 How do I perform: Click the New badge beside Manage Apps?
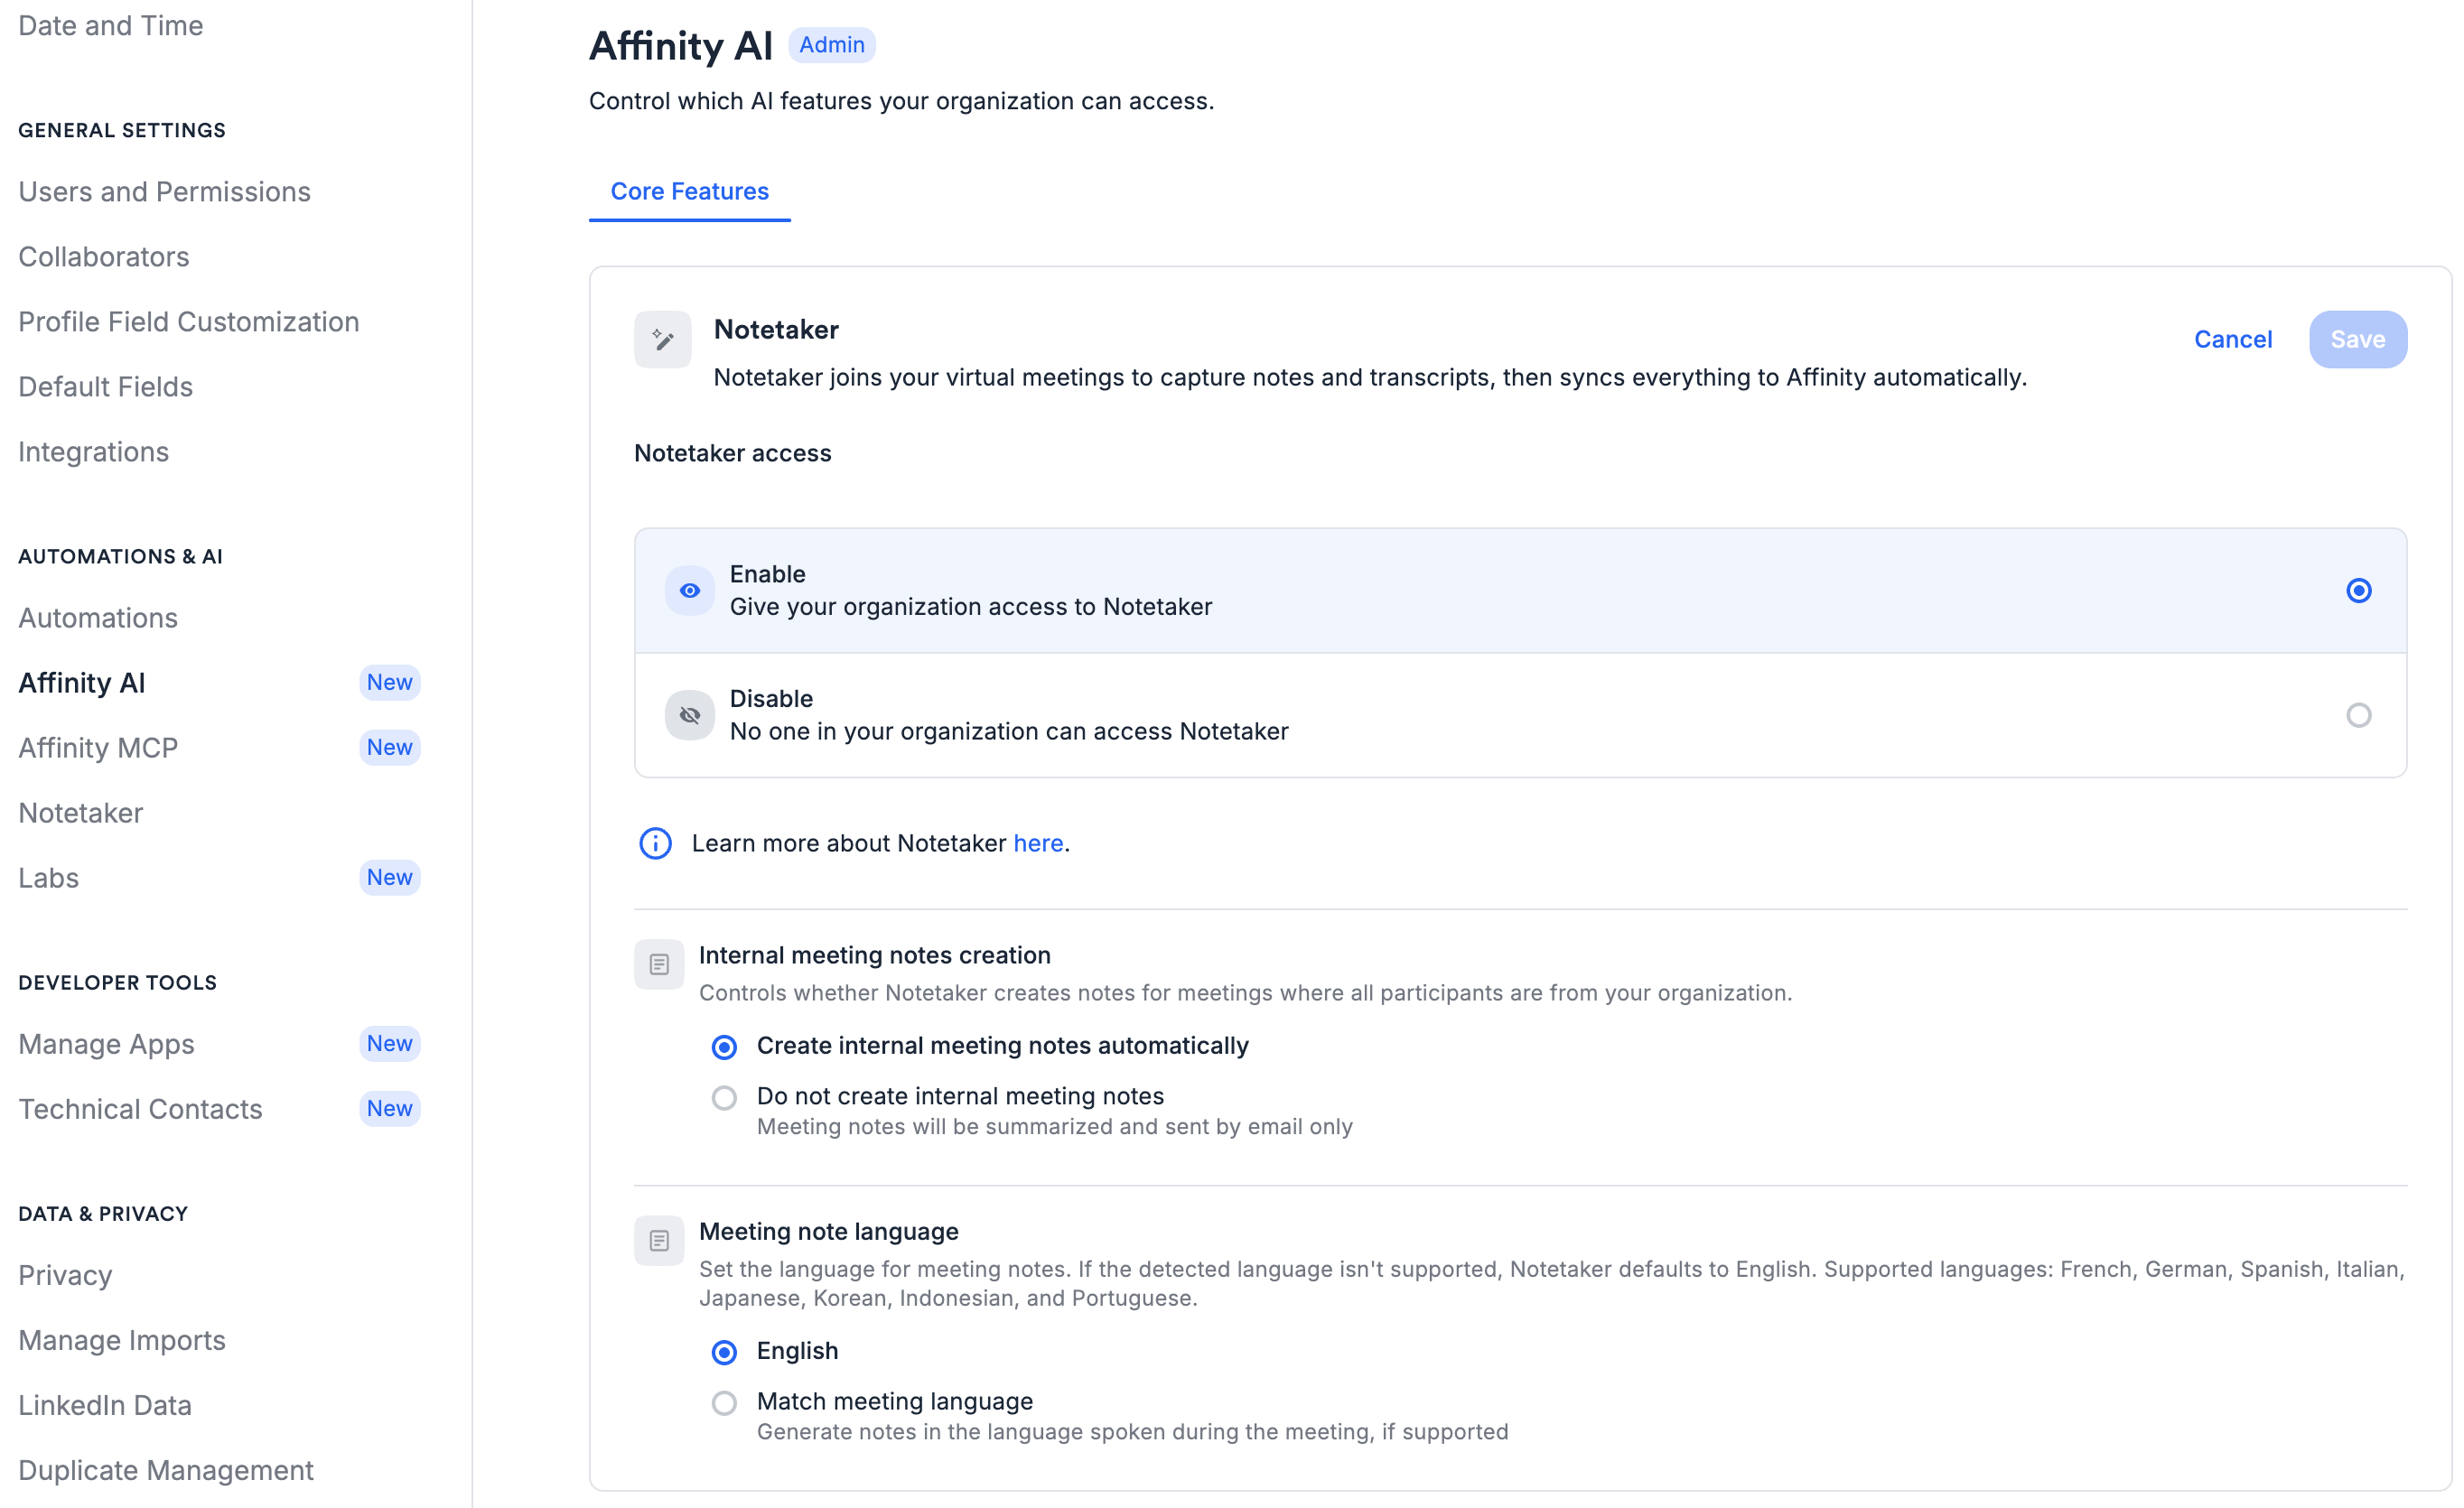tap(389, 1043)
